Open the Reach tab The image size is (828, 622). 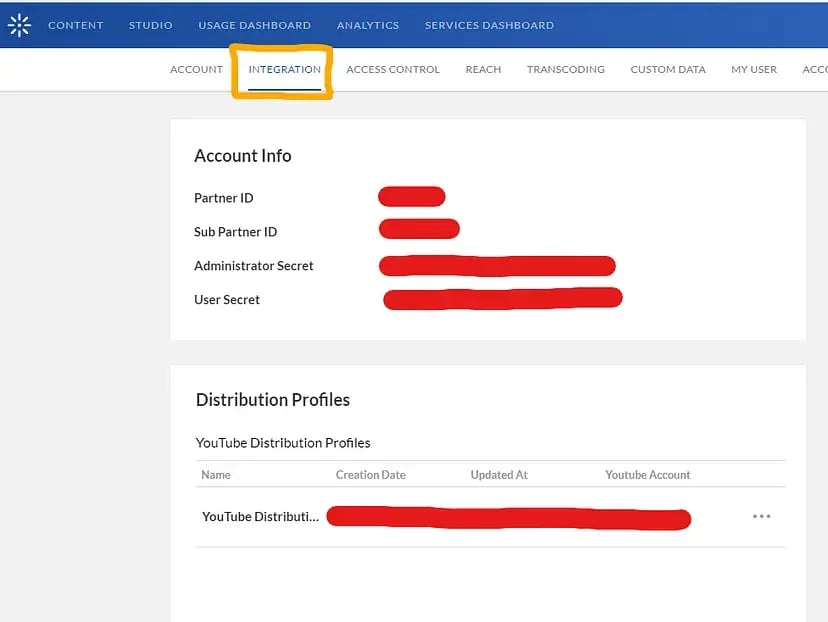[x=483, y=70]
